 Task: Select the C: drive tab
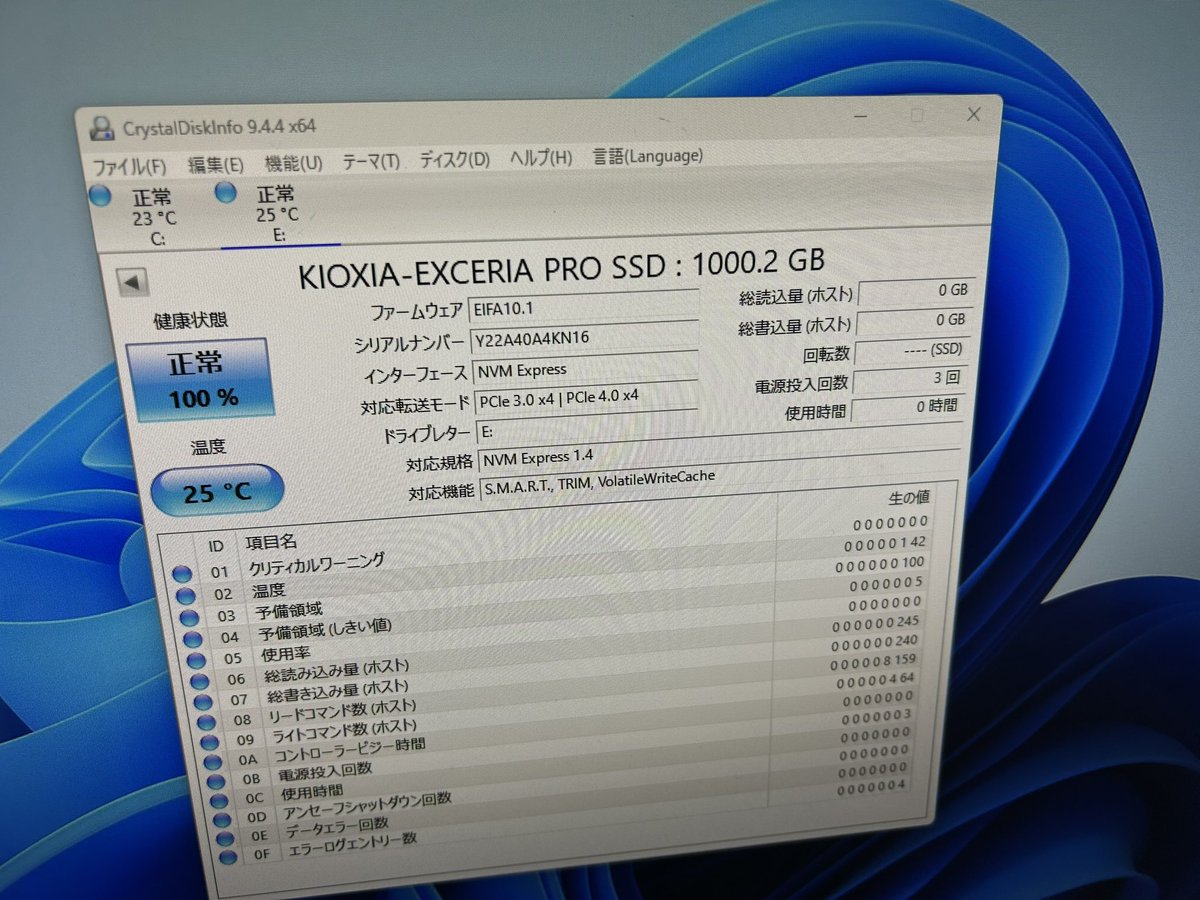point(155,217)
